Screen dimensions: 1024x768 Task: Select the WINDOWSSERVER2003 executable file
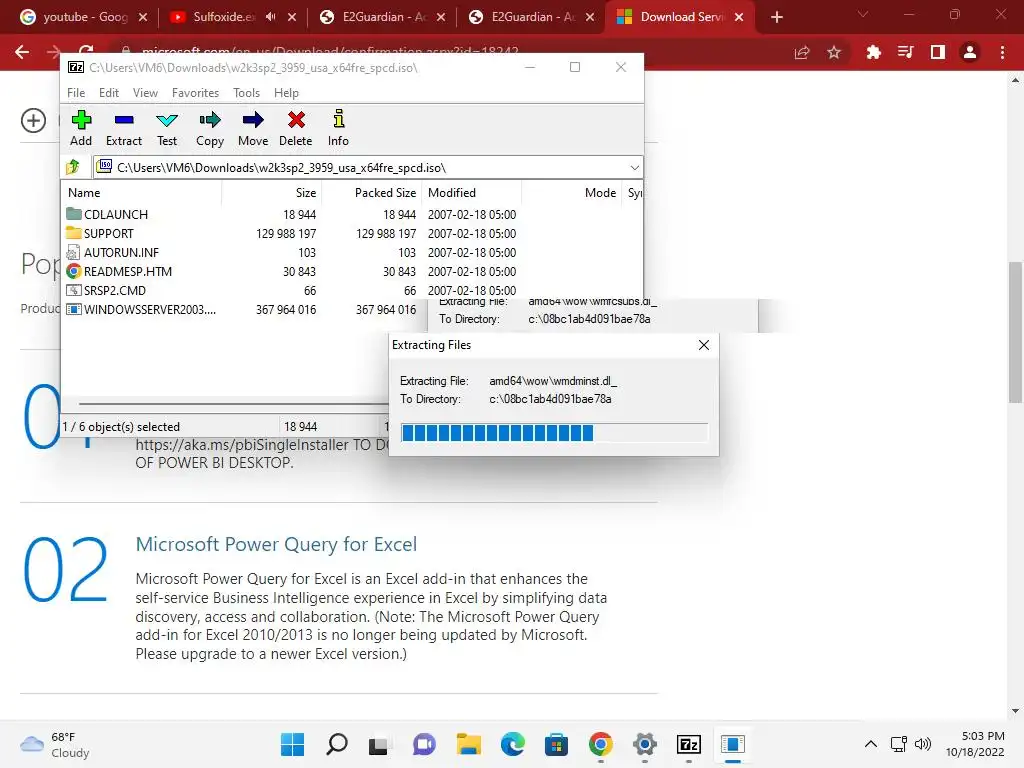coord(242,310)
